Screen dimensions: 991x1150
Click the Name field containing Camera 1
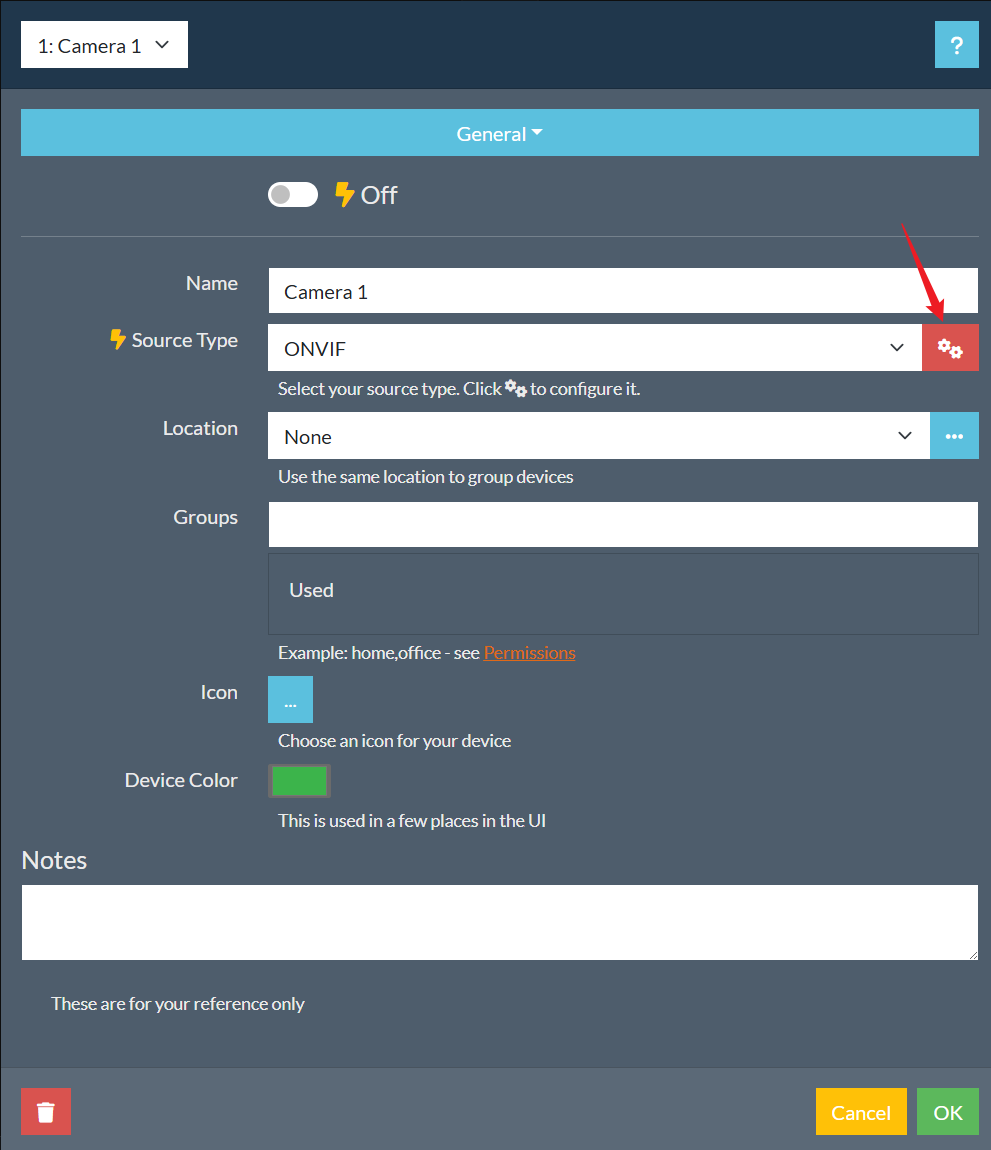(x=622, y=291)
